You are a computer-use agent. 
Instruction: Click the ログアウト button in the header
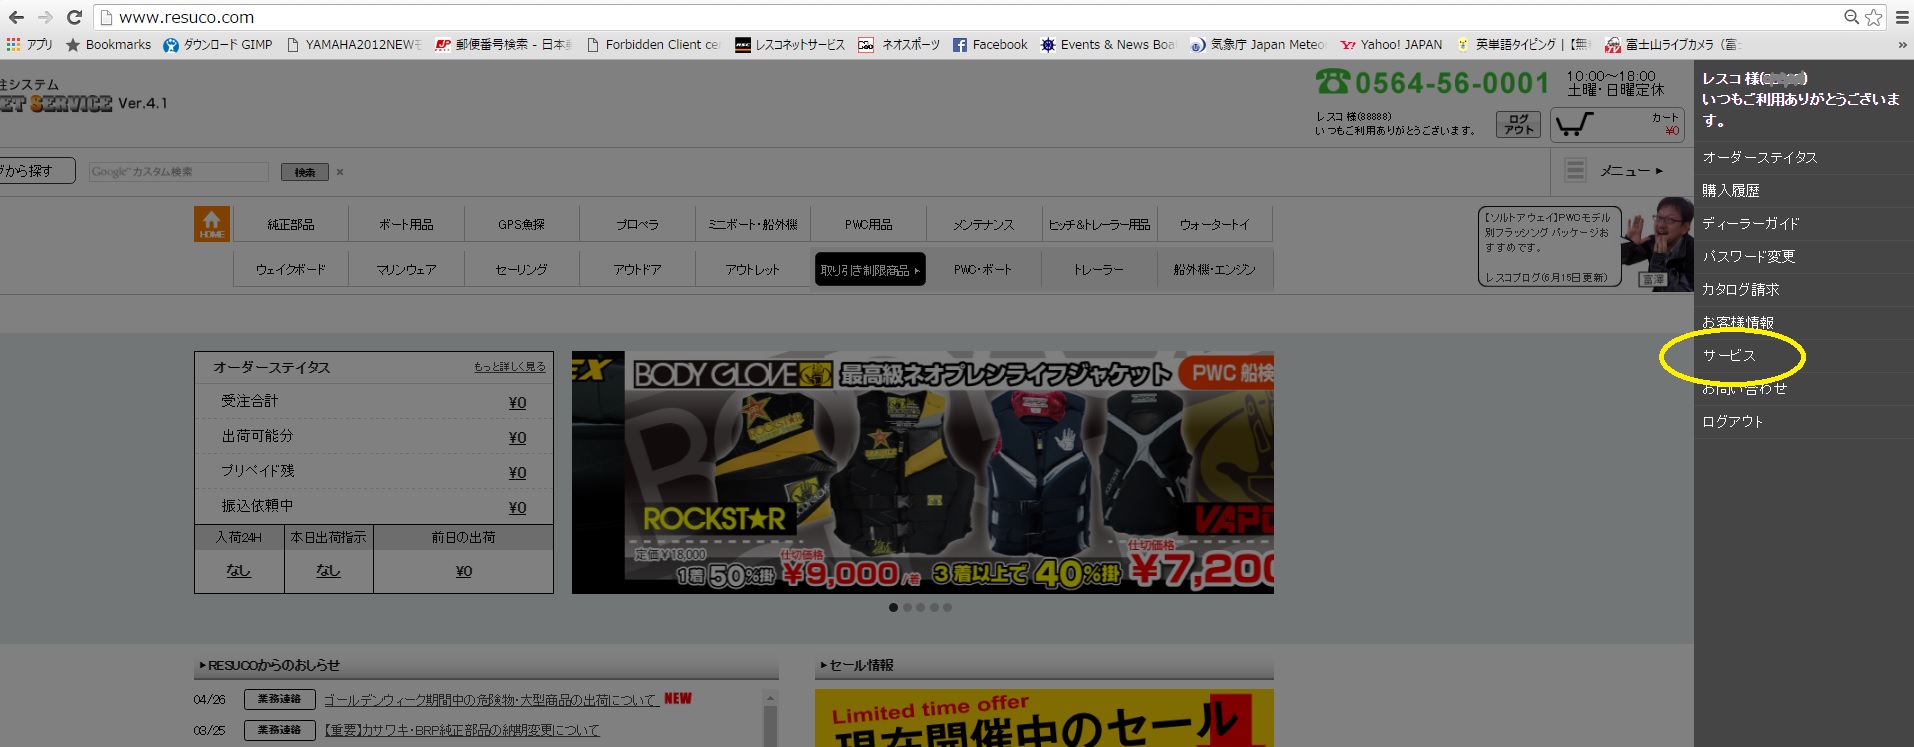click(1518, 124)
